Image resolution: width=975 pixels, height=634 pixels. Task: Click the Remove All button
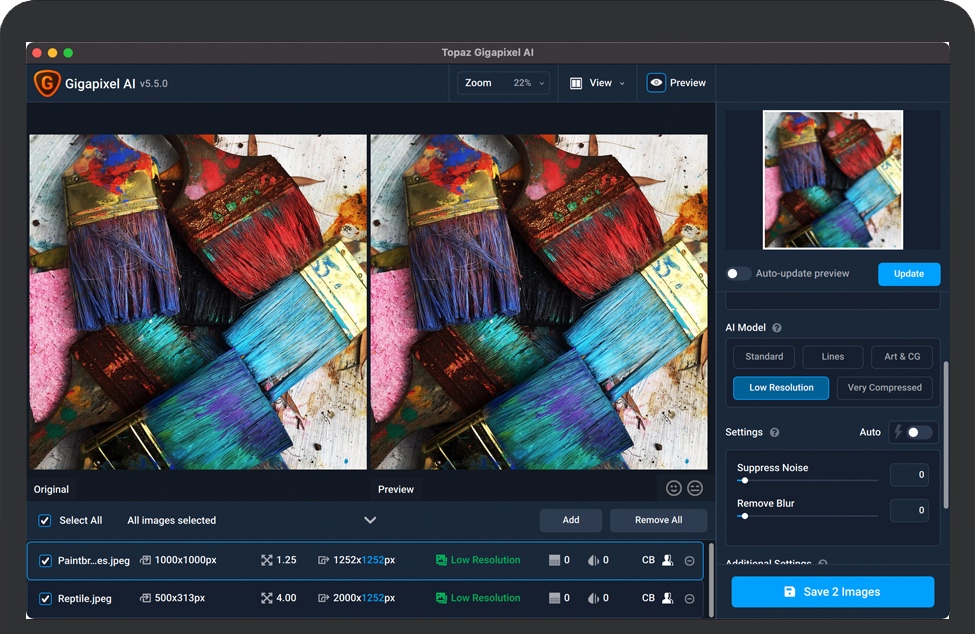[x=658, y=520]
